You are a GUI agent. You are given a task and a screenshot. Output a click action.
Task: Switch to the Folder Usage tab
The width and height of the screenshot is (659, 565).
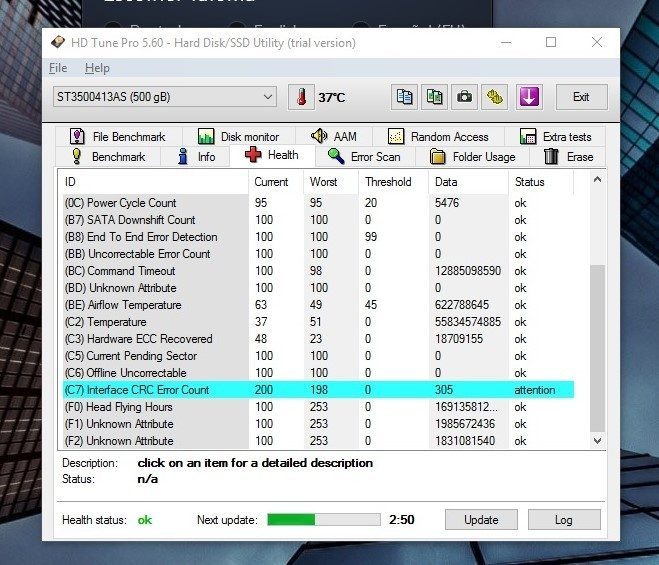click(x=472, y=156)
